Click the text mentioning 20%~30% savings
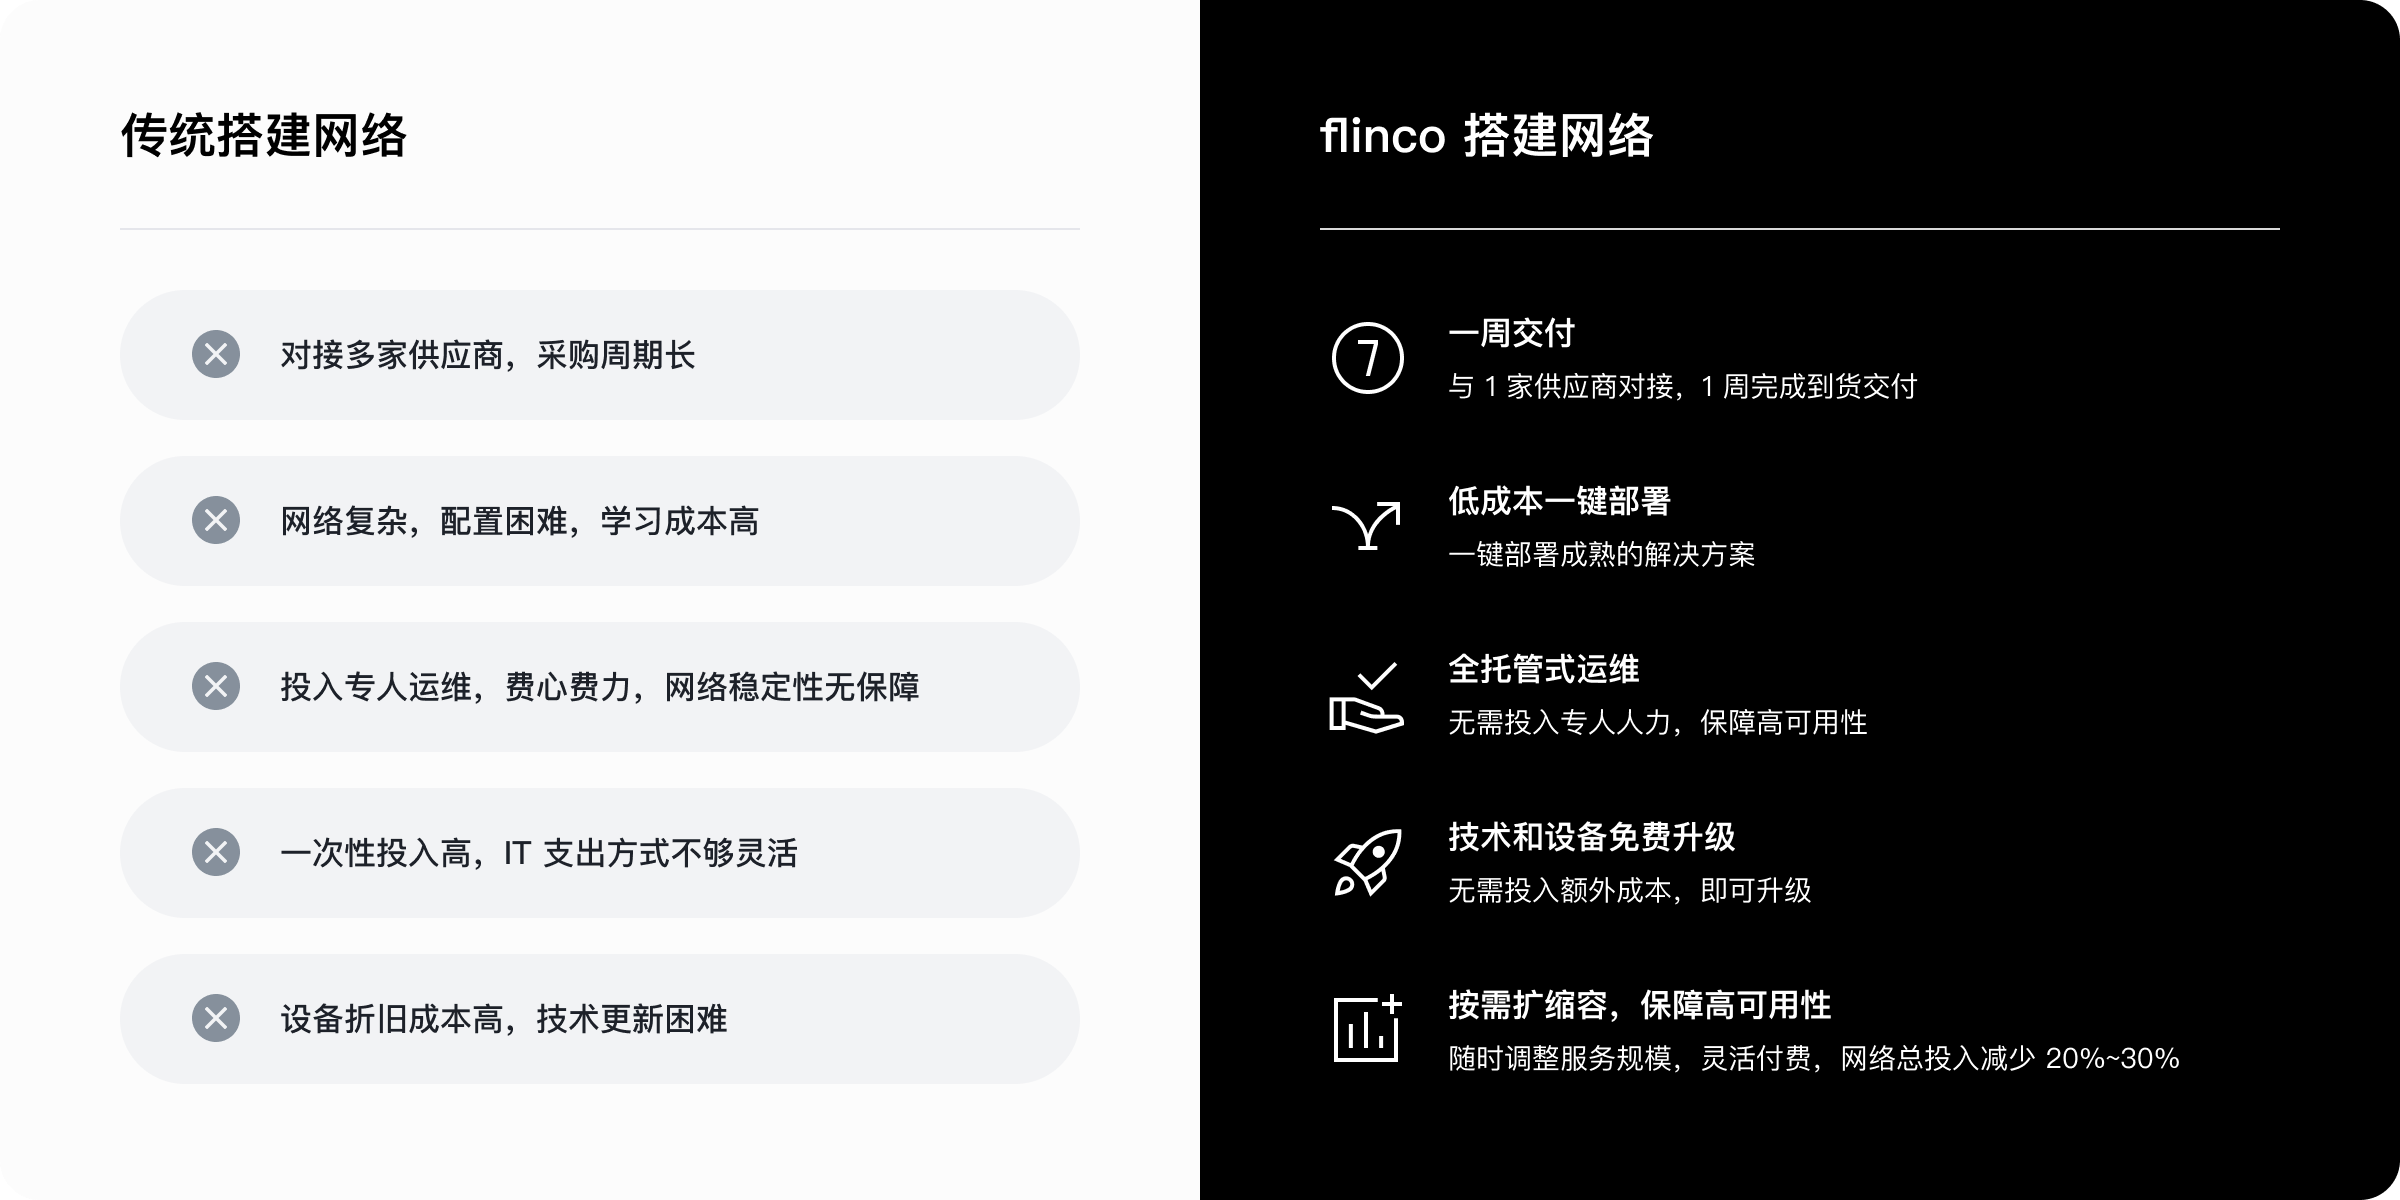The height and width of the screenshot is (1200, 2400). pos(1814,1058)
